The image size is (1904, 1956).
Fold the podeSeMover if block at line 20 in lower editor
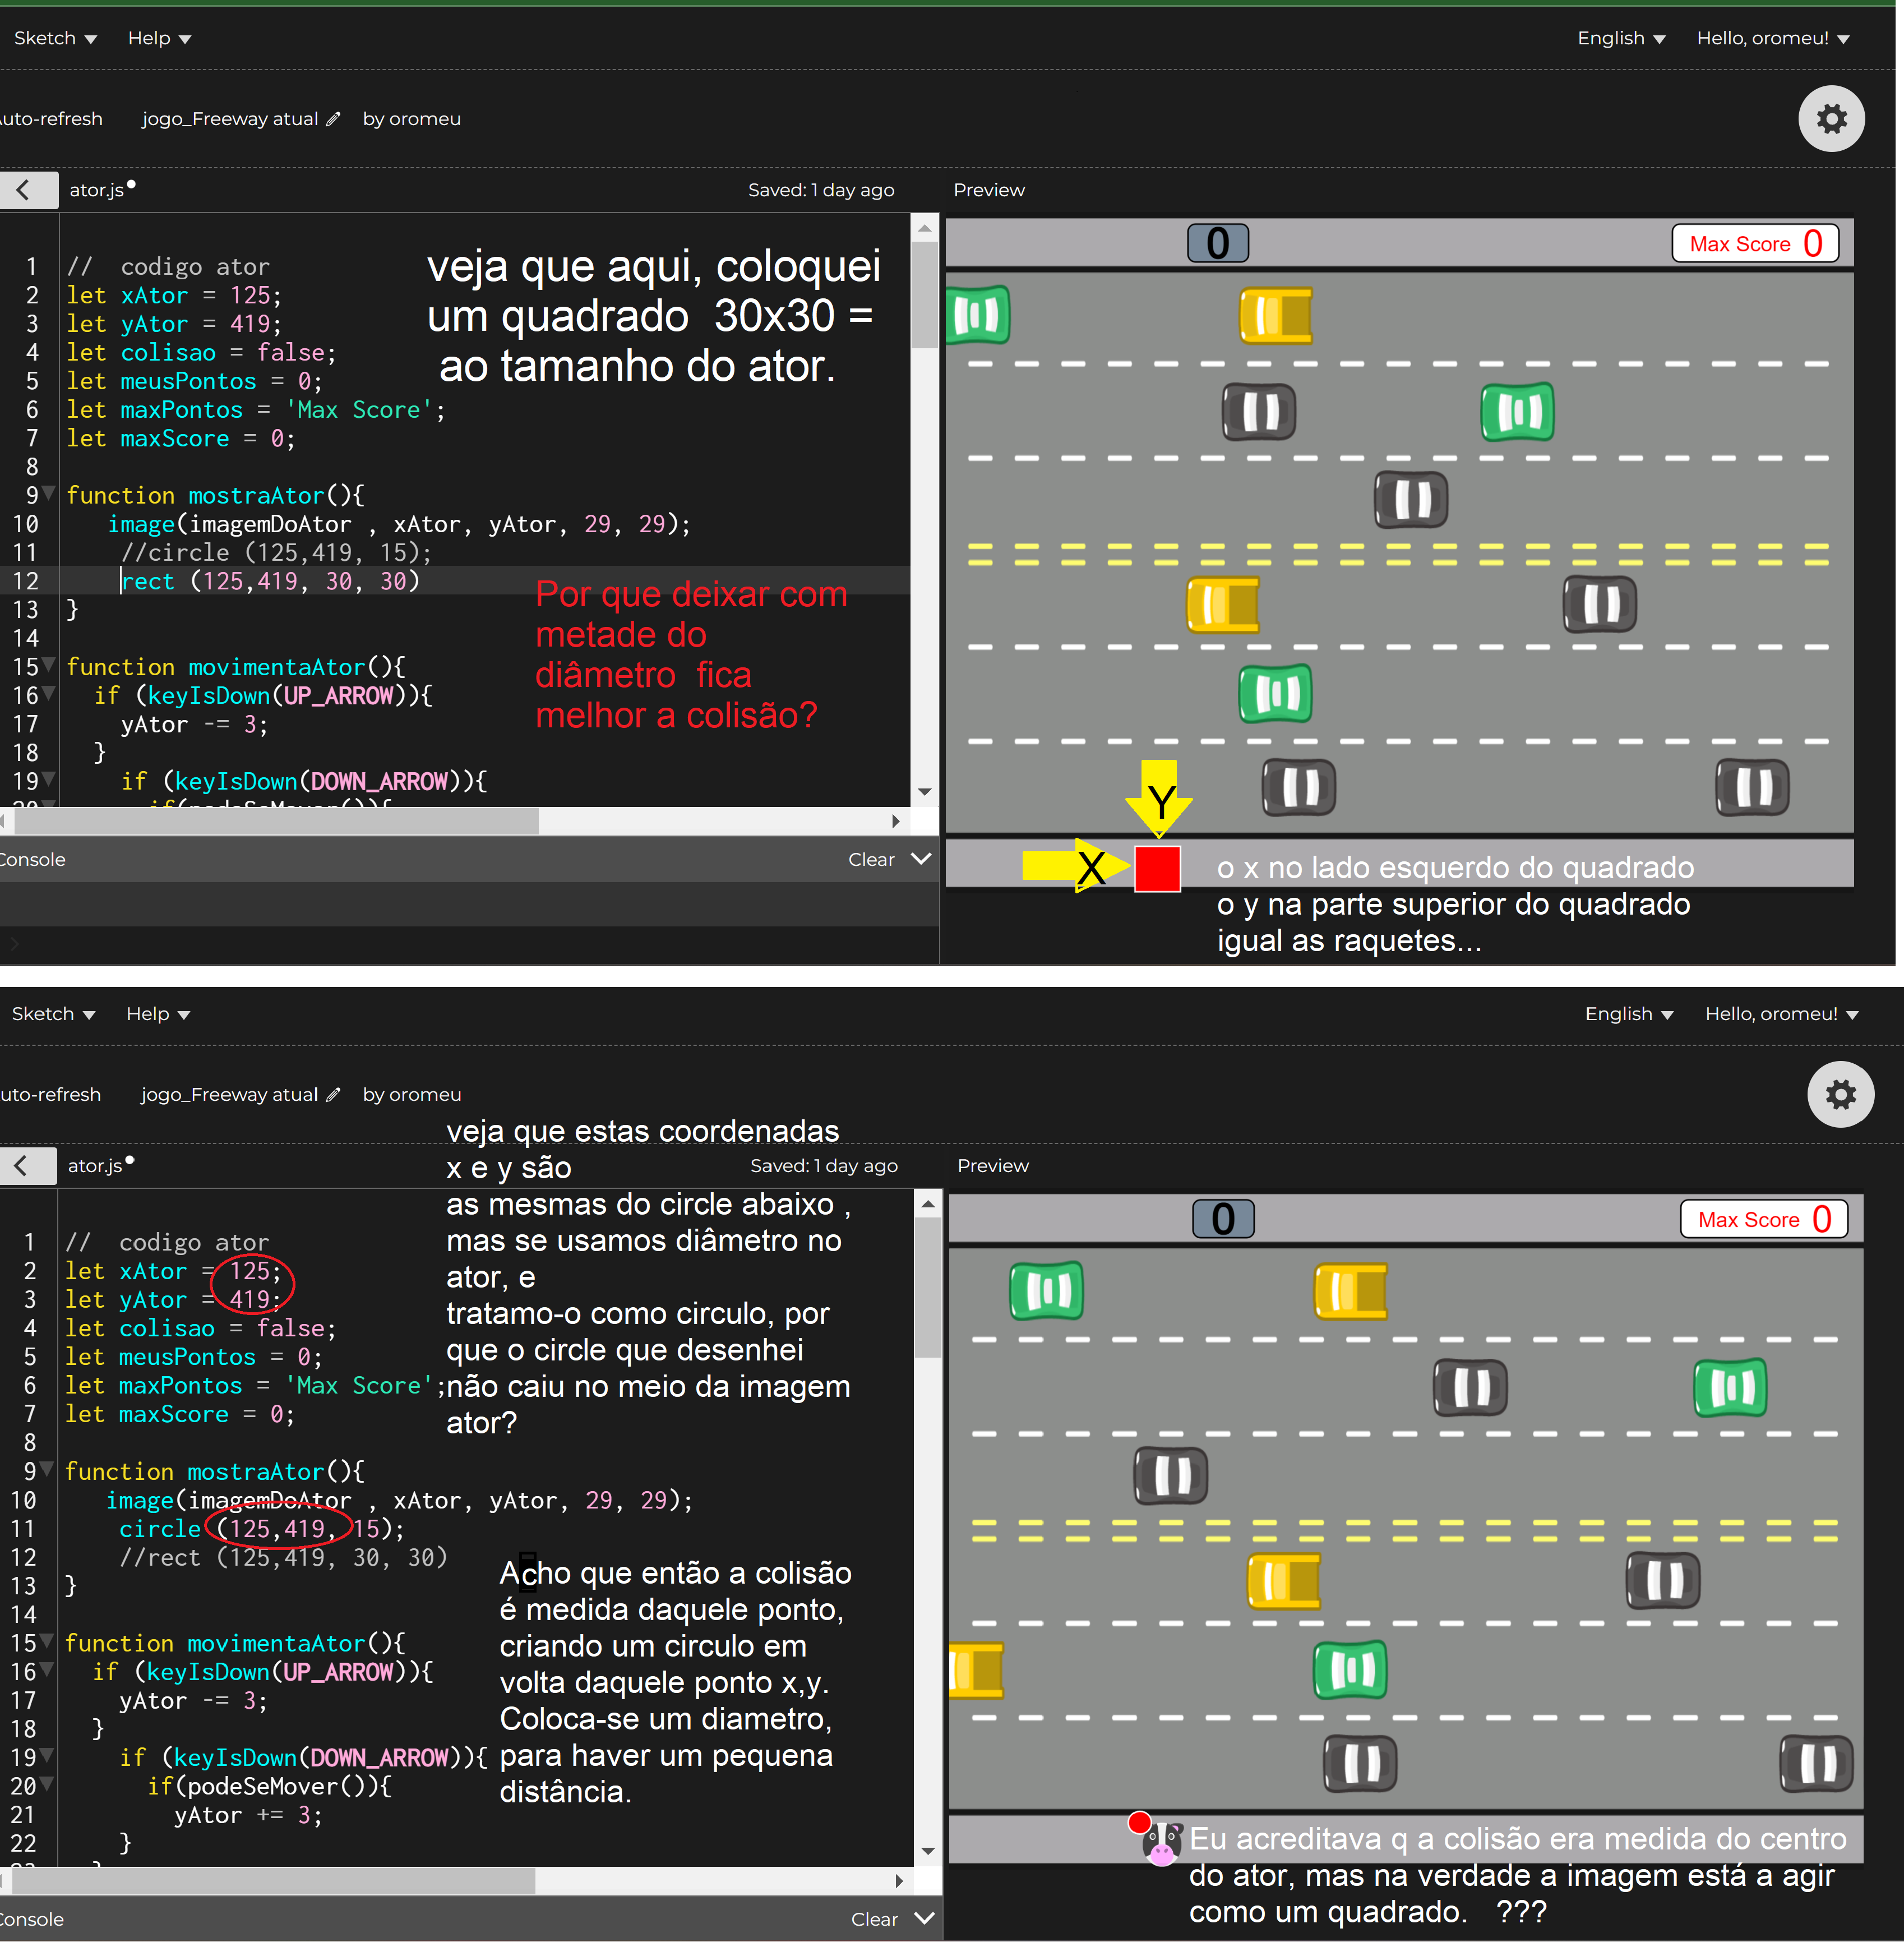pos(47,1785)
